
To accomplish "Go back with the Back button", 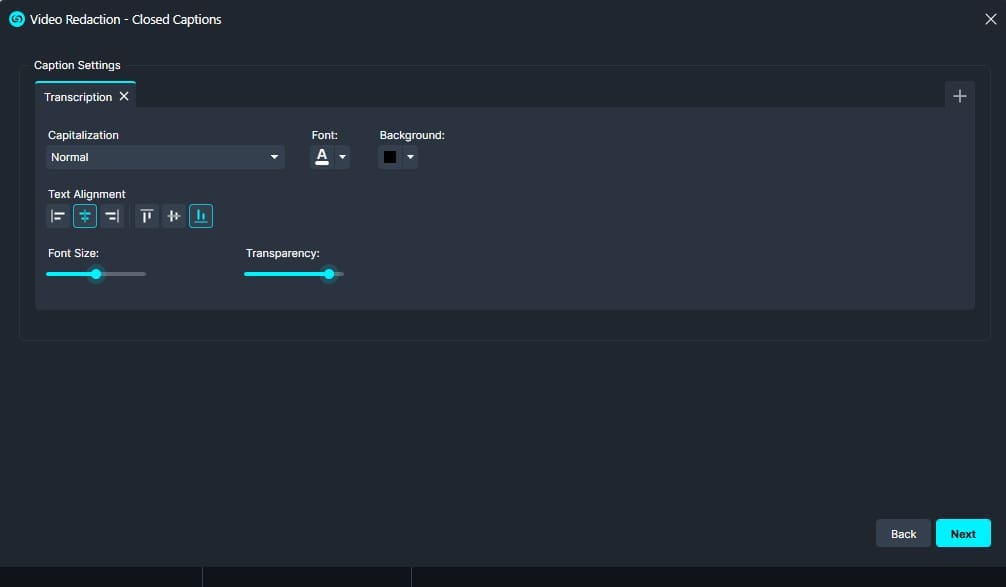I will coord(902,533).
